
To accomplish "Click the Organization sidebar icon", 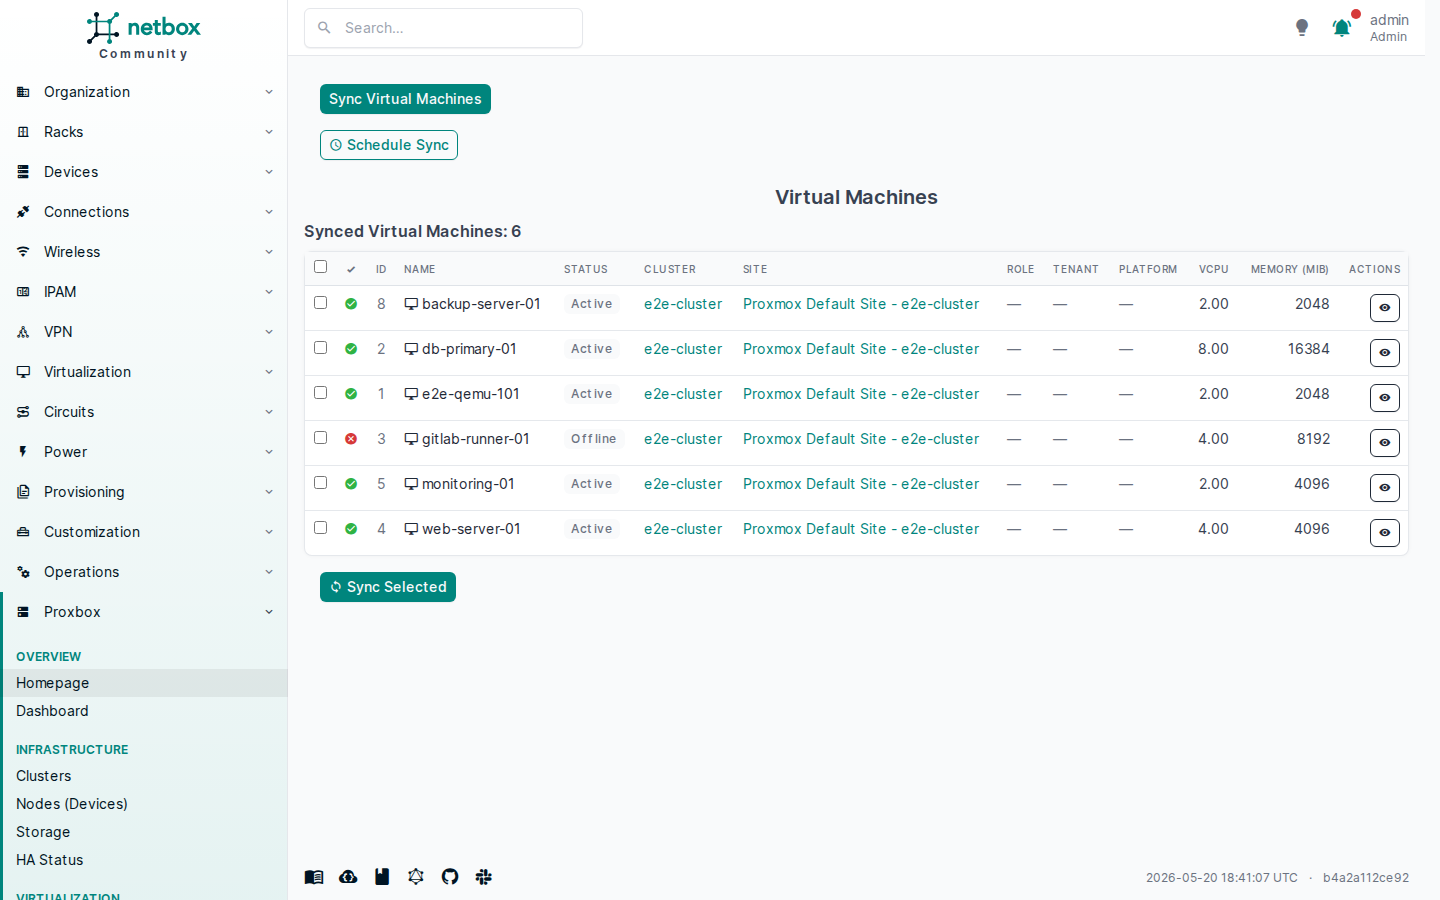I will pos(23,92).
